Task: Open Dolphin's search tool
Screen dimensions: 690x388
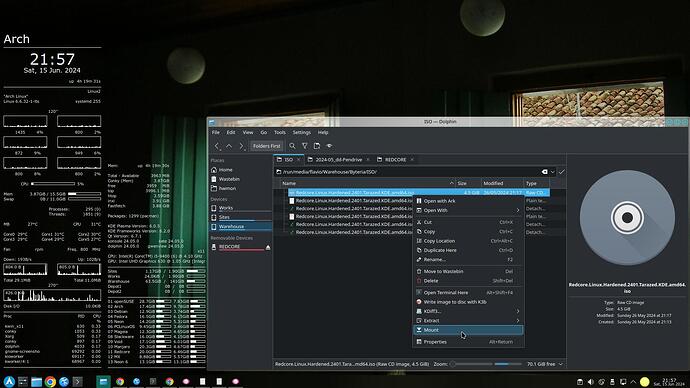Action: point(292,146)
